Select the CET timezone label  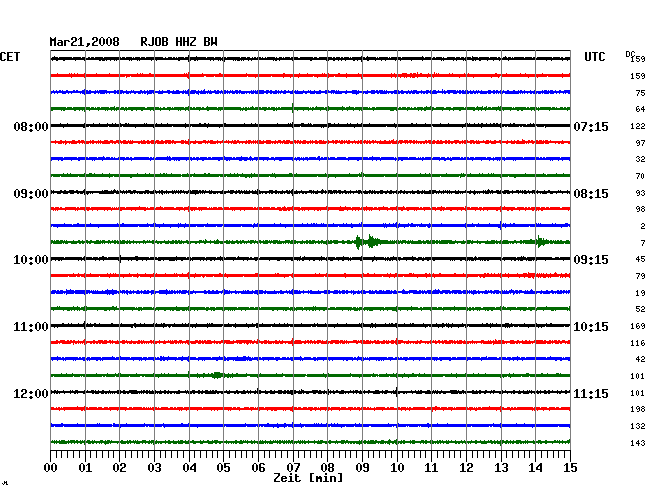10,57
